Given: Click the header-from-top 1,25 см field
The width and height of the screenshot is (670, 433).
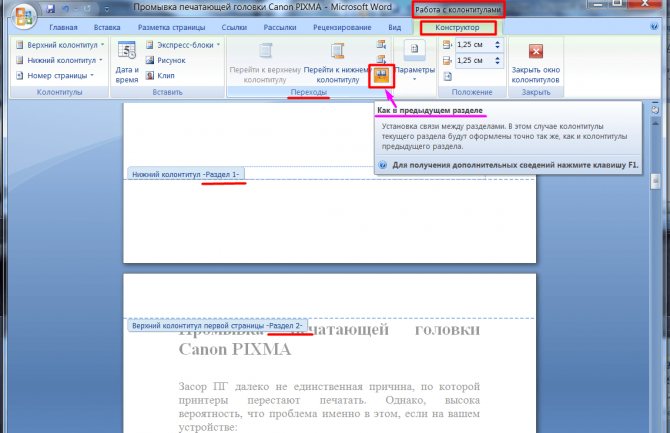Looking at the screenshot, I should (x=475, y=44).
